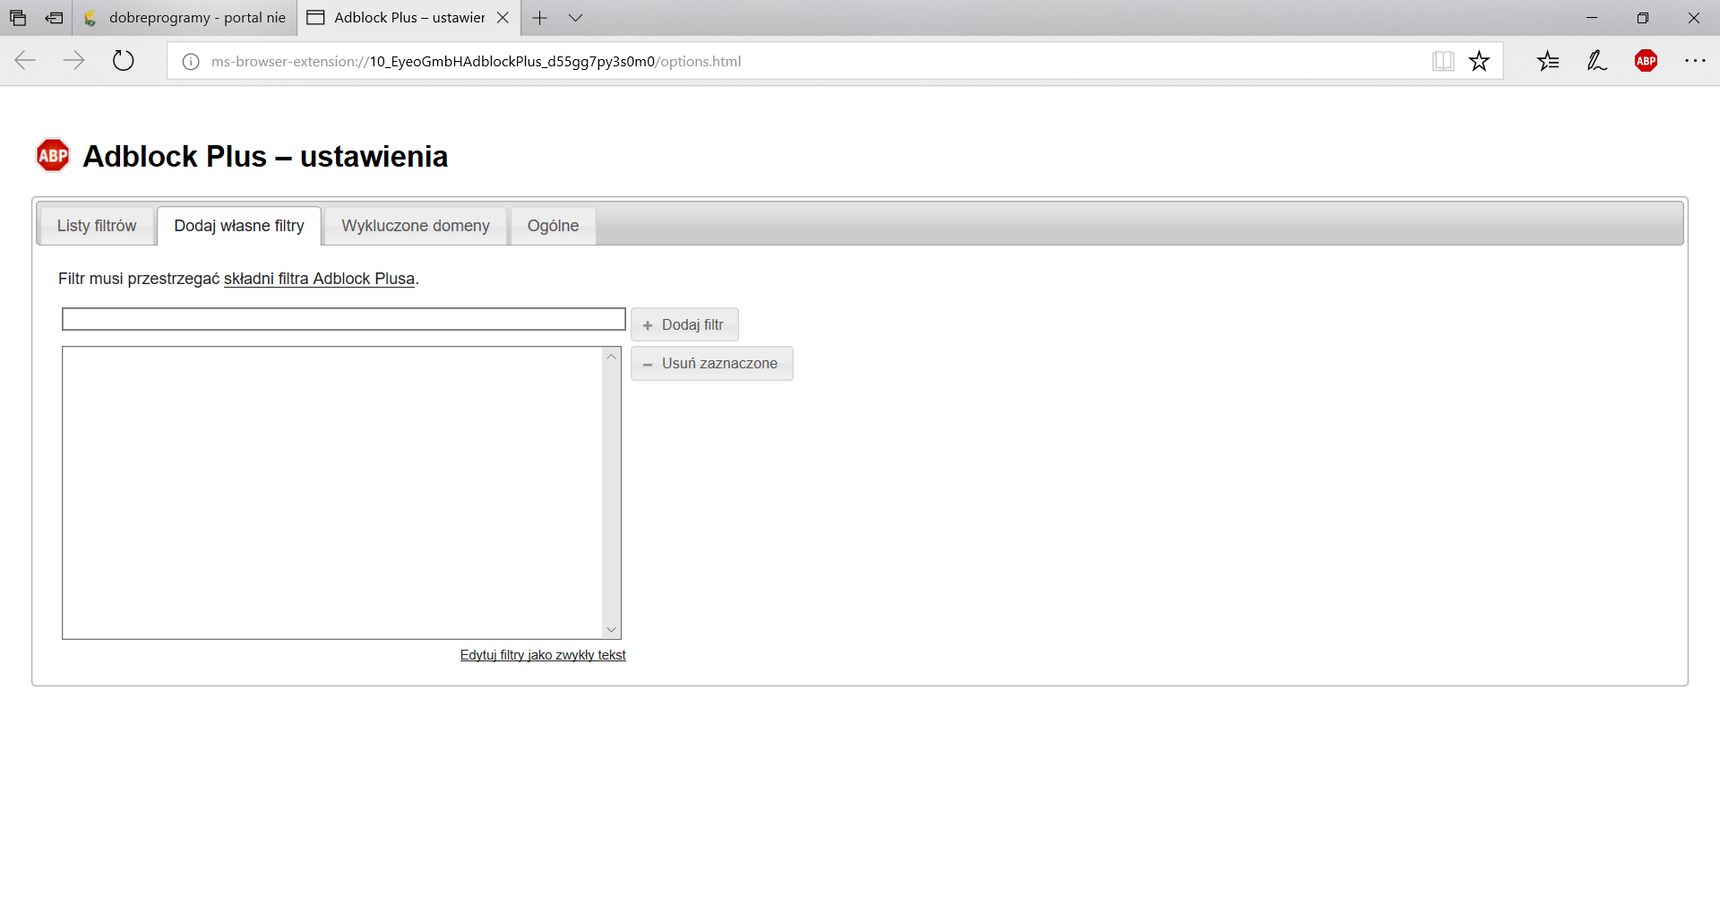Click the custom filter text input
This screenshot has width=1720, height=923.
(x=344, y=319)
